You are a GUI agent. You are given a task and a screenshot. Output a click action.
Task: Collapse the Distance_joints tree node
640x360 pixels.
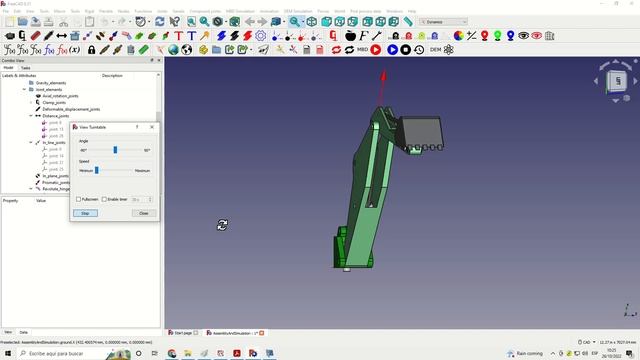click(x=31, y=116)
